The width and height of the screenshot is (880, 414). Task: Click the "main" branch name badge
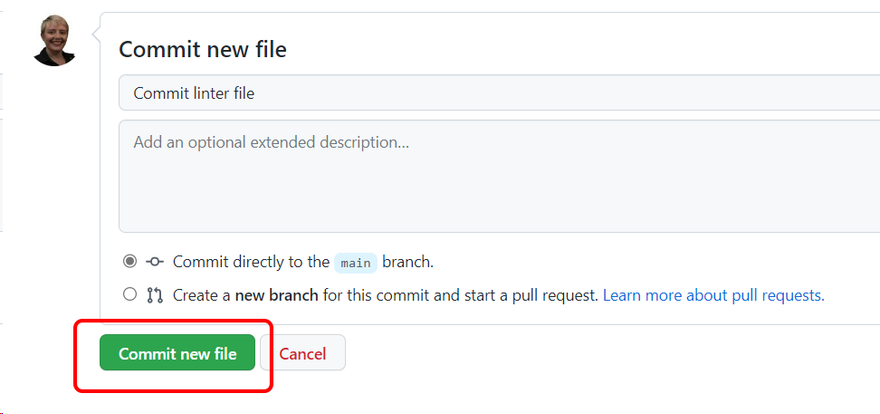click(x=355, y=263)
